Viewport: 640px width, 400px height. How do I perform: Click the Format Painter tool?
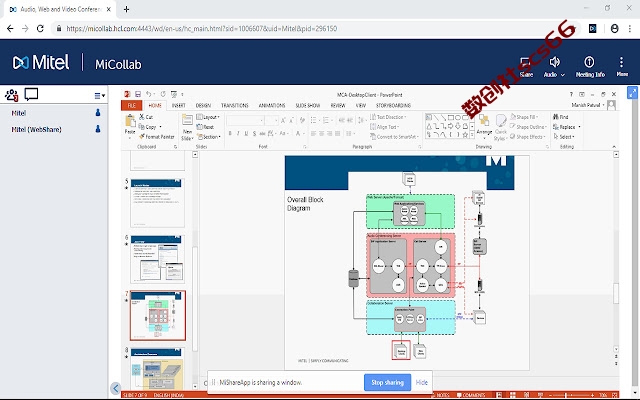coord(157,137)
